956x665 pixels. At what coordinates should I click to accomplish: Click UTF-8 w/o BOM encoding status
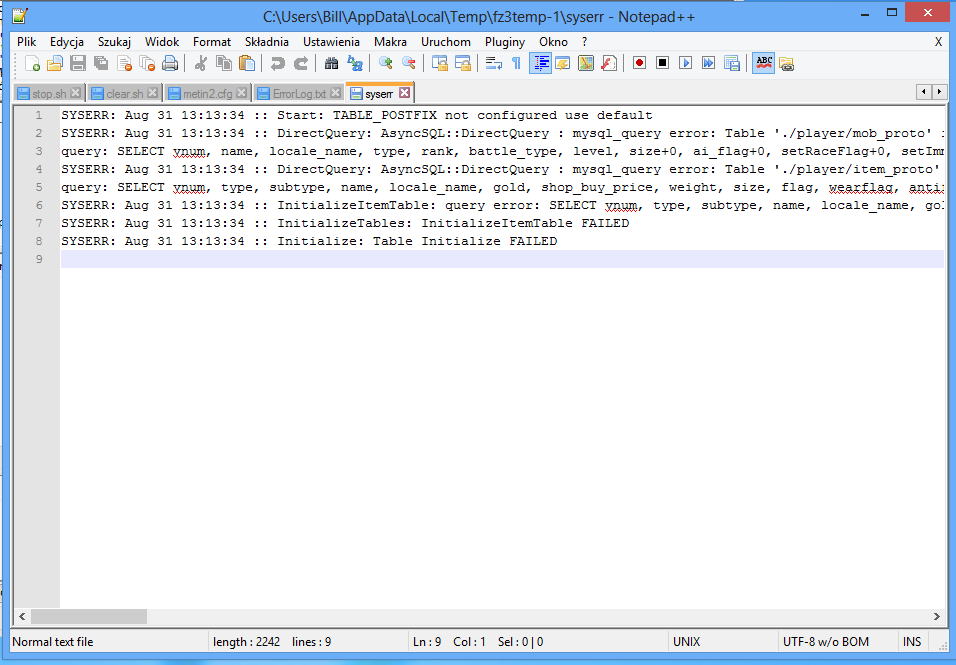click(836, 642)
